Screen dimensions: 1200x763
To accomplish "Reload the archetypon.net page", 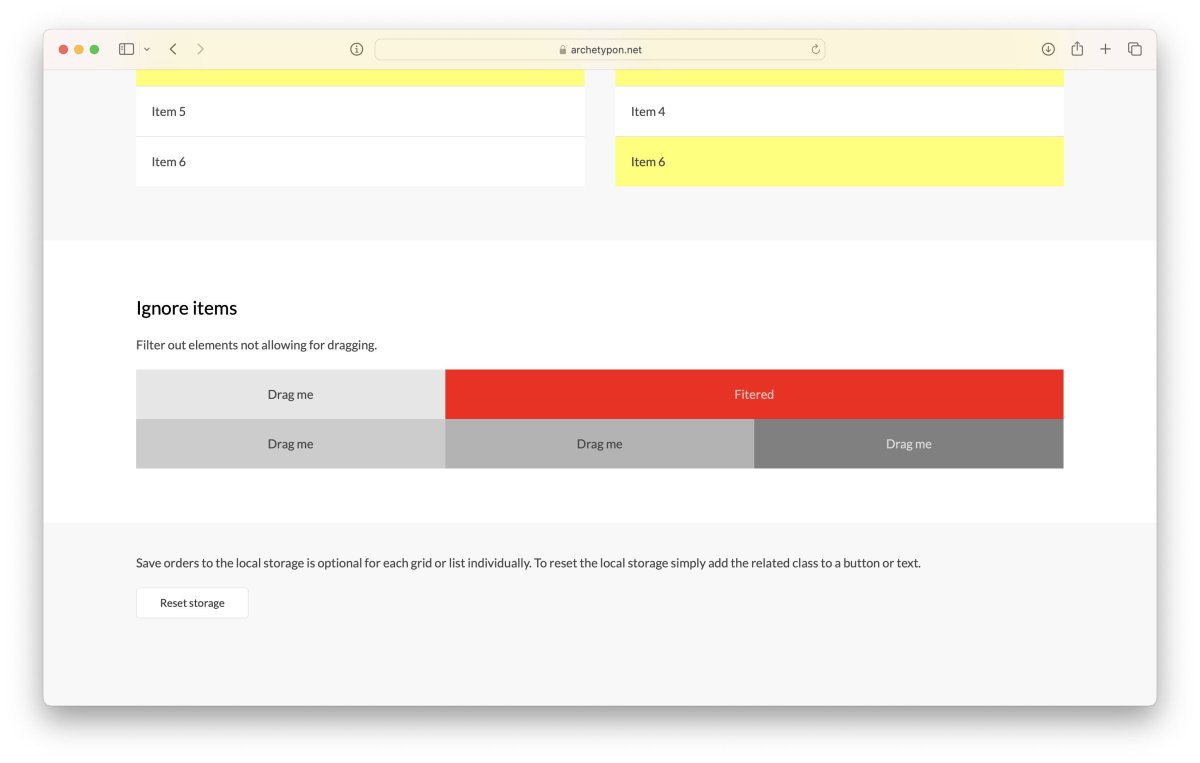I will (816, 49).
